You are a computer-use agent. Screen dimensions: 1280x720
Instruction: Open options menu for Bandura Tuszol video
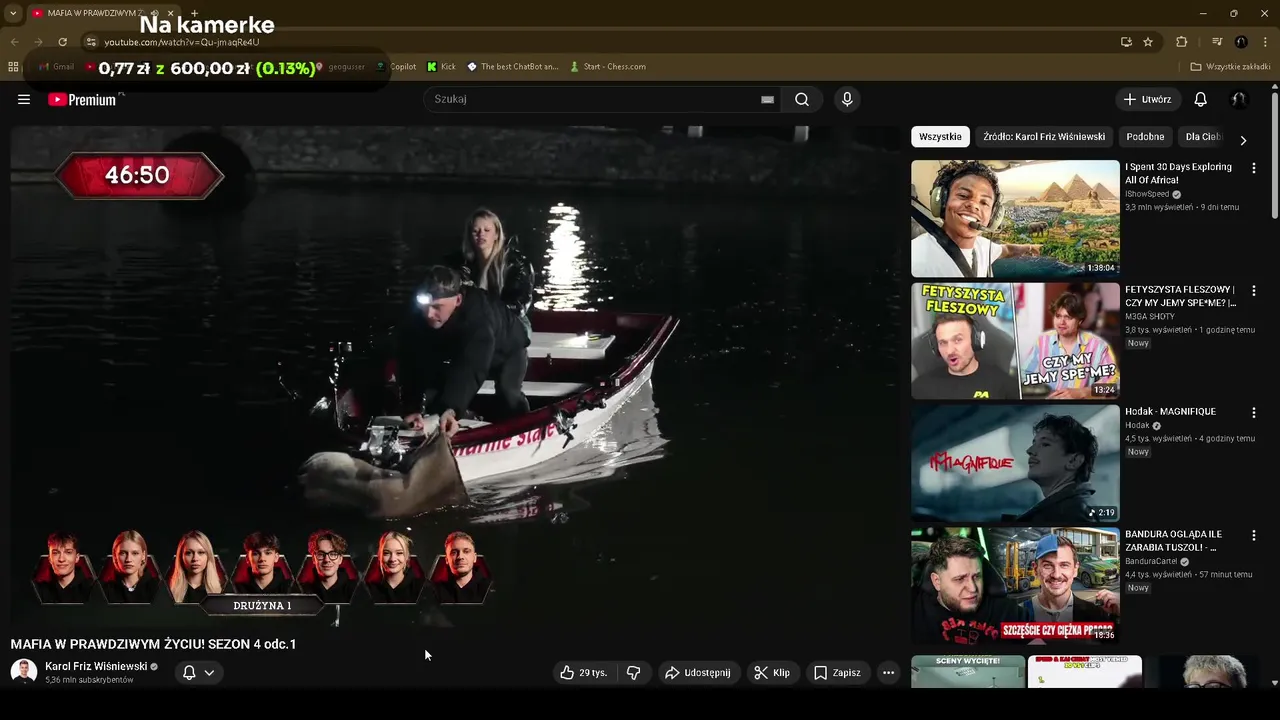pos(1254,536)
